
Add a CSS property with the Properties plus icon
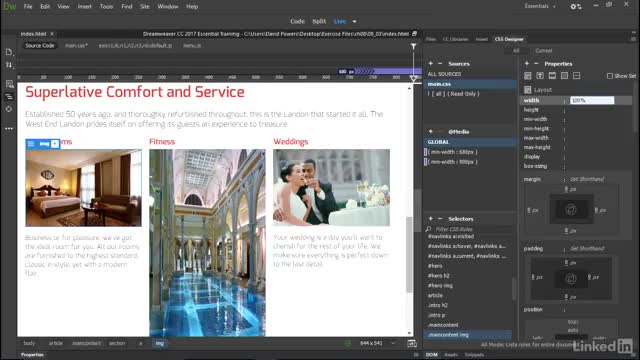point(527,64)
